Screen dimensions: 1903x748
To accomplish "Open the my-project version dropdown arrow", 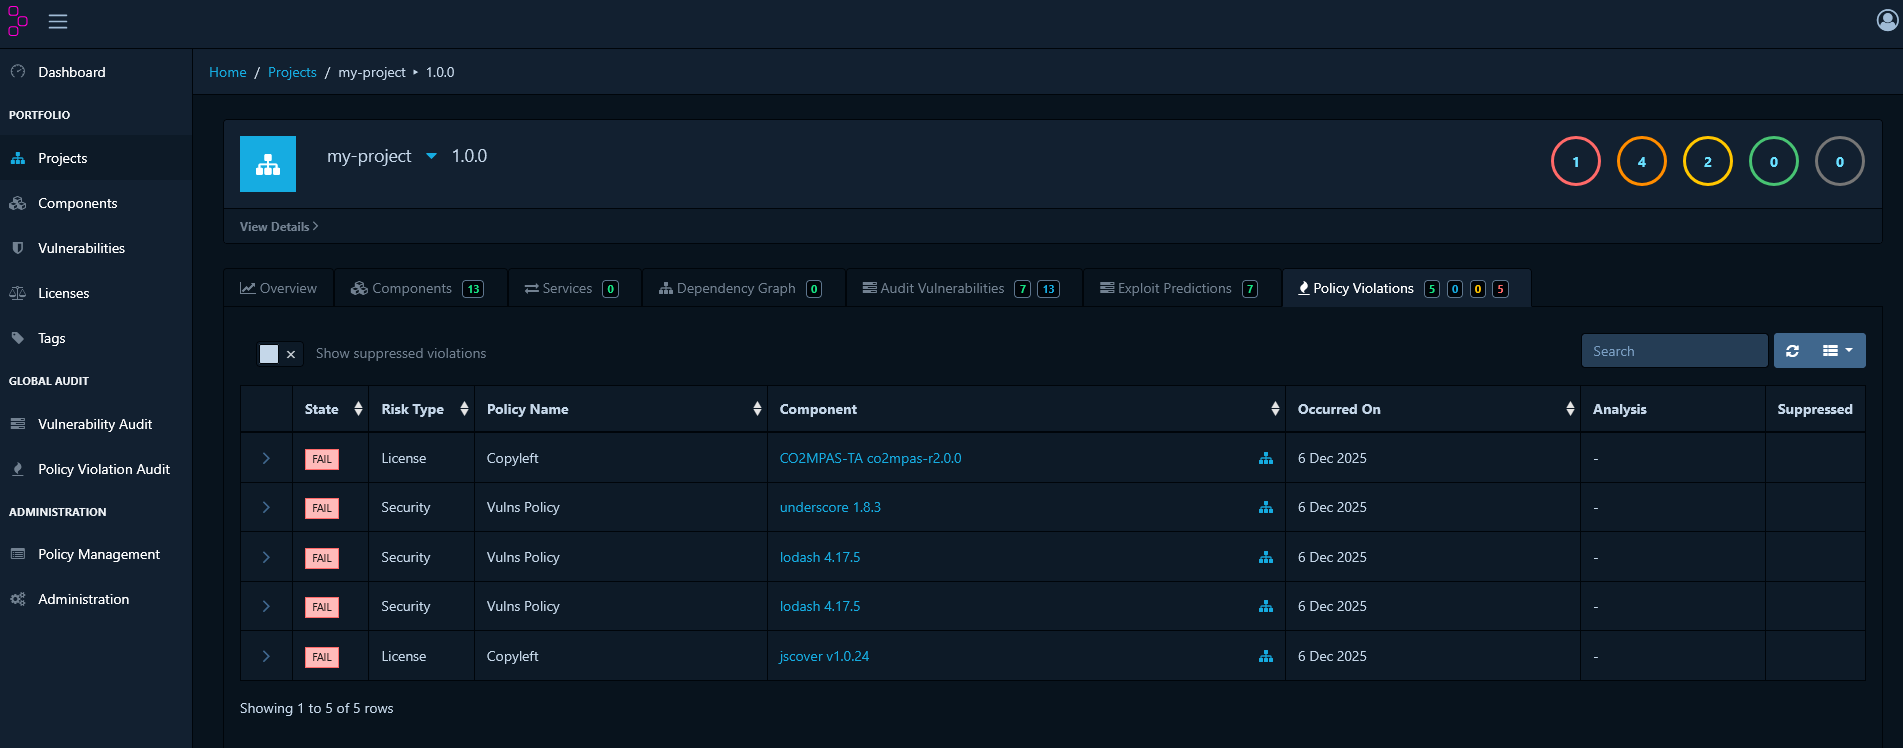I will pyautogui.click(x=432, y=156).
